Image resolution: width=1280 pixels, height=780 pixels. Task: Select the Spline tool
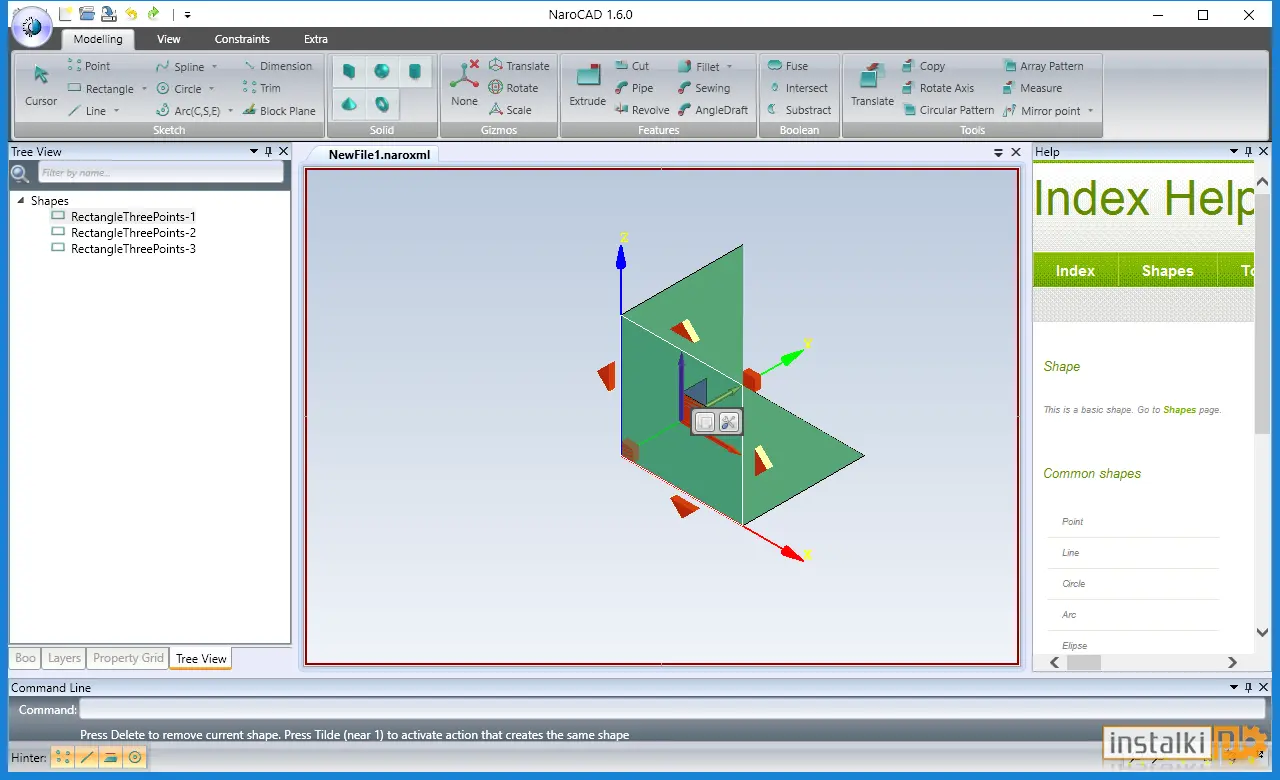(179, 67)
